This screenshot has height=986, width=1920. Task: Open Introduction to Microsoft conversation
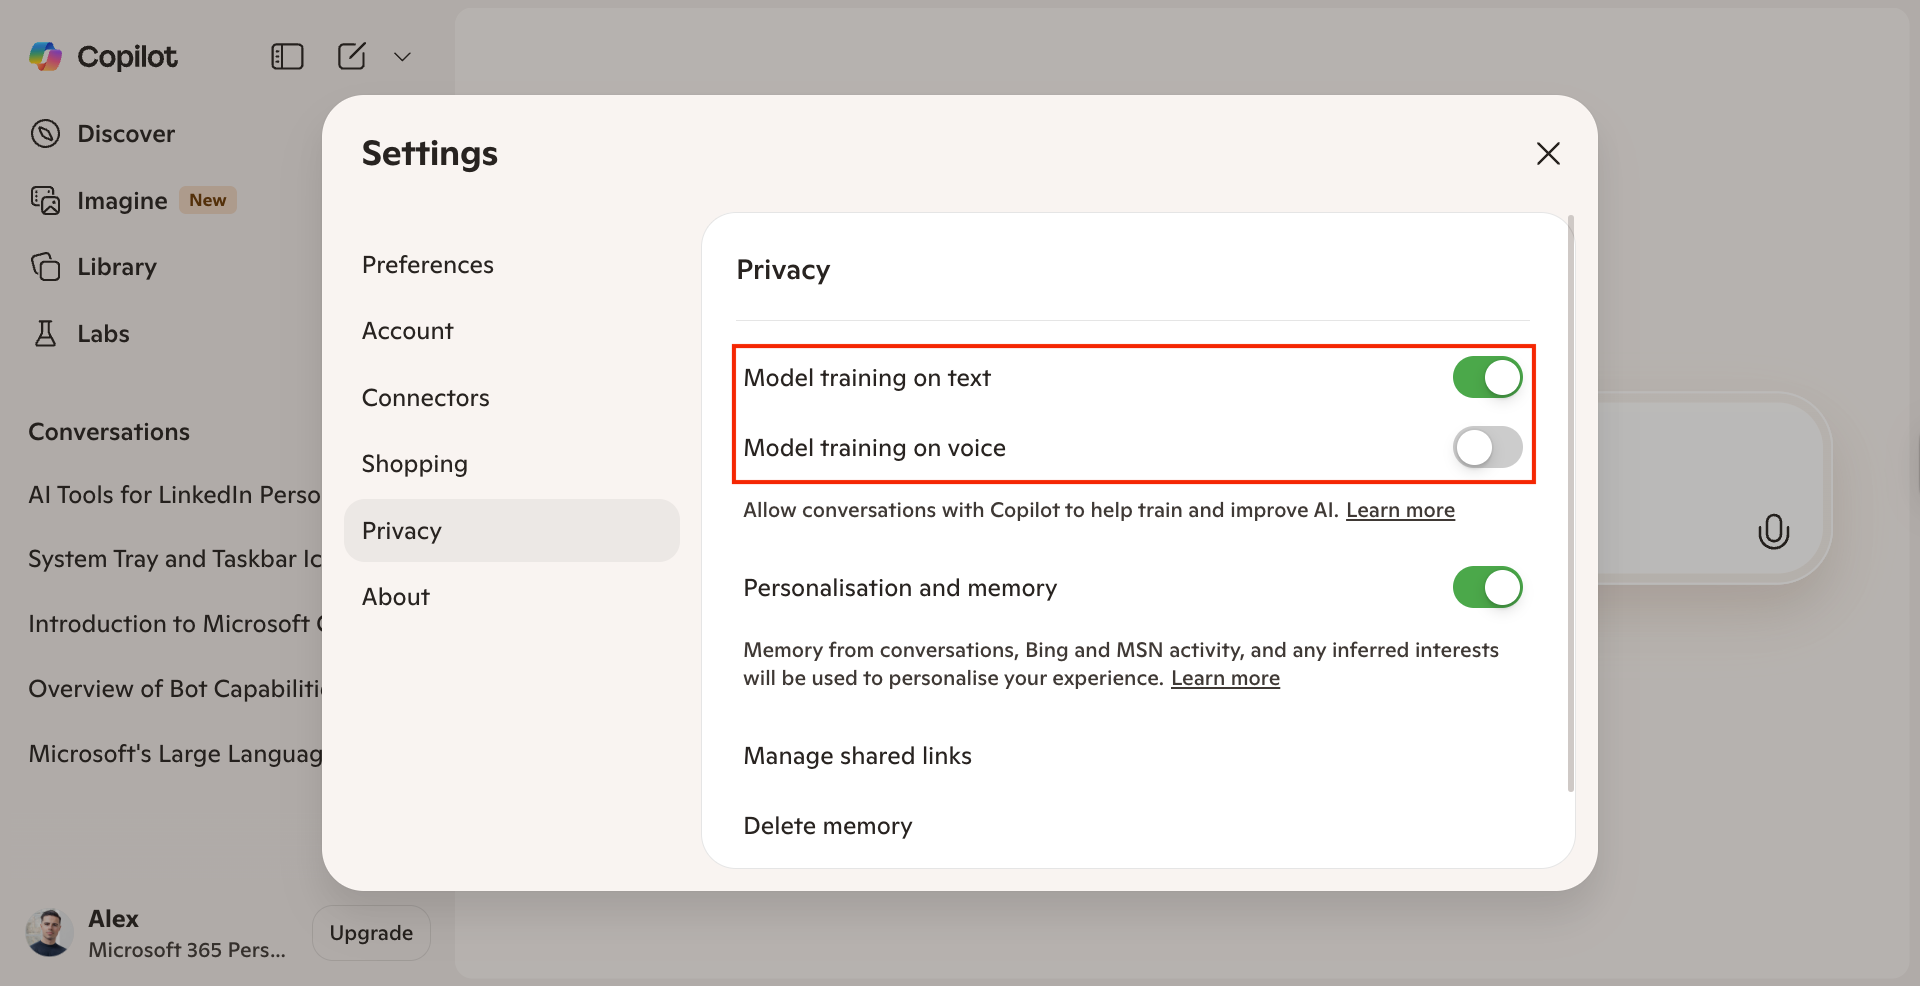point(174,624)
